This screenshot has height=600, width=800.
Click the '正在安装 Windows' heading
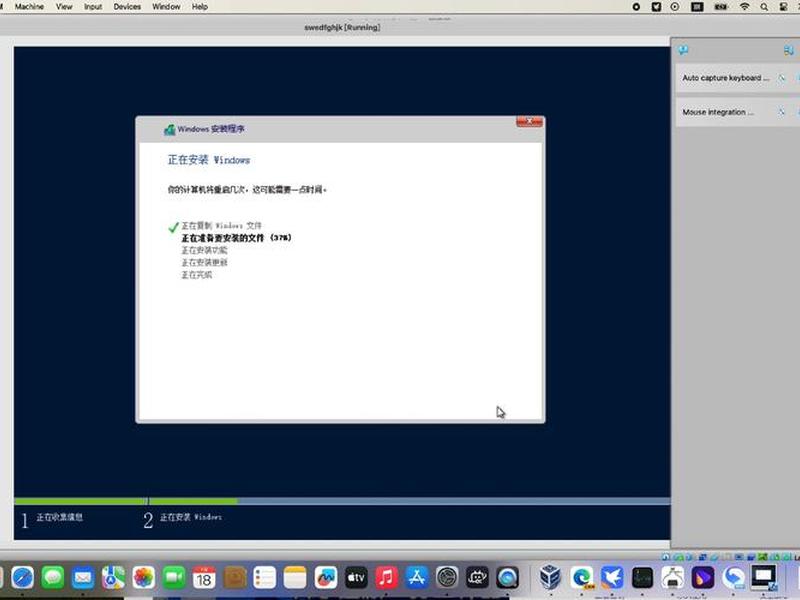pos(209,160)
